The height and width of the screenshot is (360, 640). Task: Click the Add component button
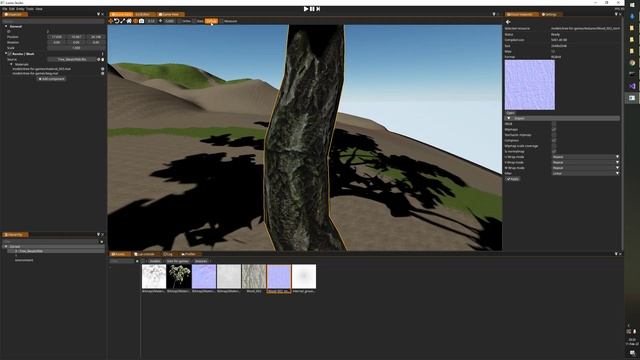pos(52,79)
